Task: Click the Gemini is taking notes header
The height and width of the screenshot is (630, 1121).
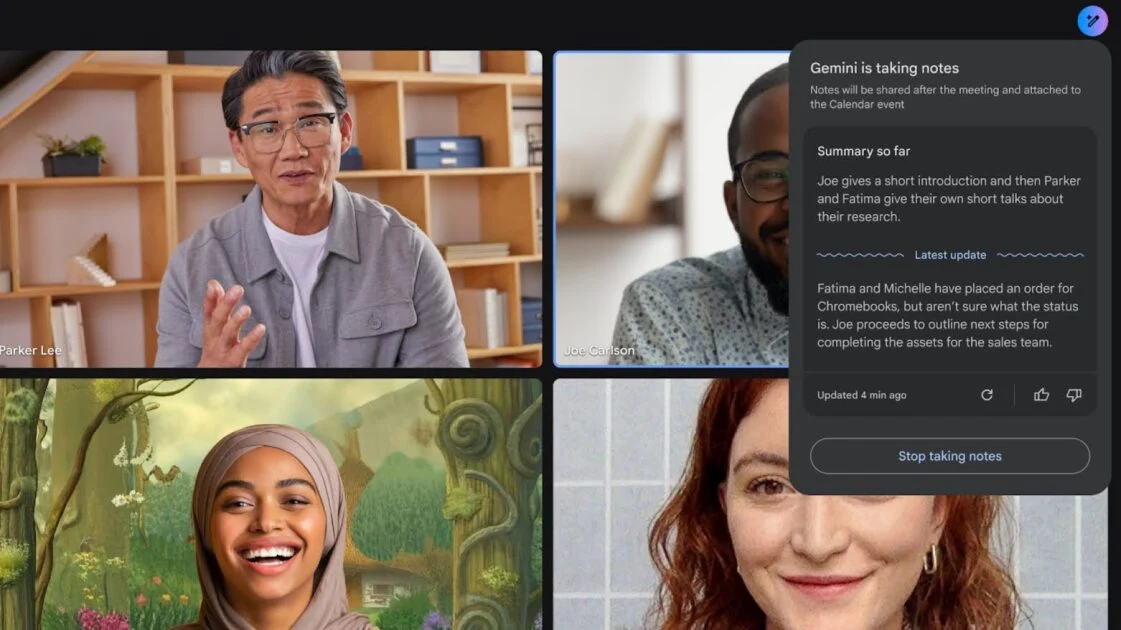Action: (x=884, y=67)
